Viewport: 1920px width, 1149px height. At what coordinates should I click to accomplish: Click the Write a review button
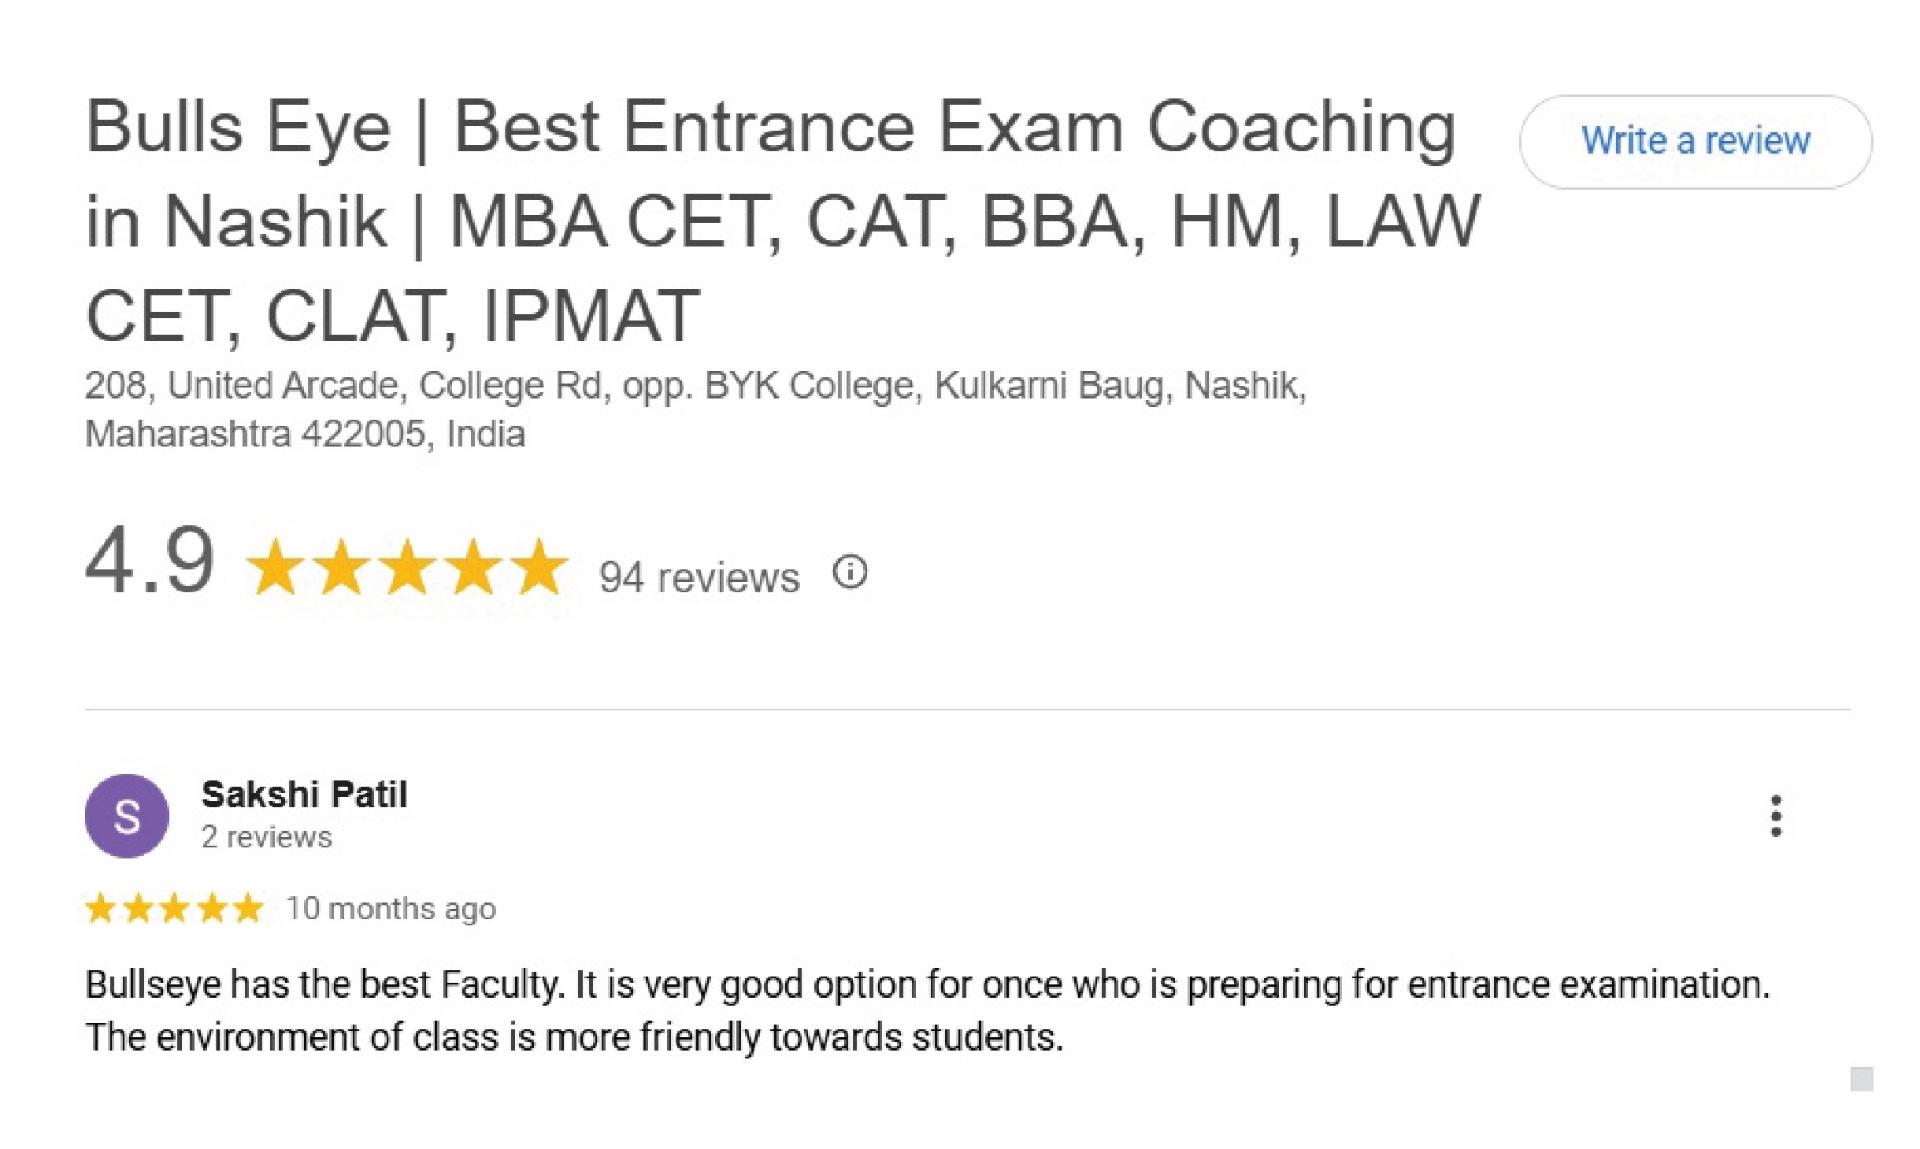[x=1695, y=142]
